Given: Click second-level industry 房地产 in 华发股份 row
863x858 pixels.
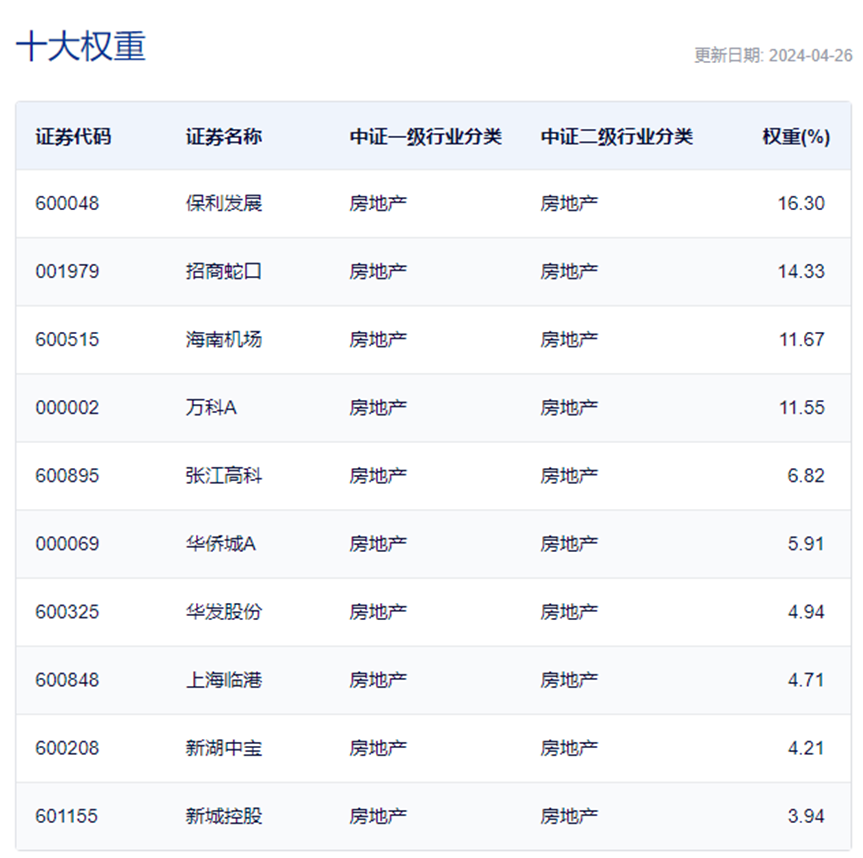Looking at the screenshot, I should click(x=569, y=612).
